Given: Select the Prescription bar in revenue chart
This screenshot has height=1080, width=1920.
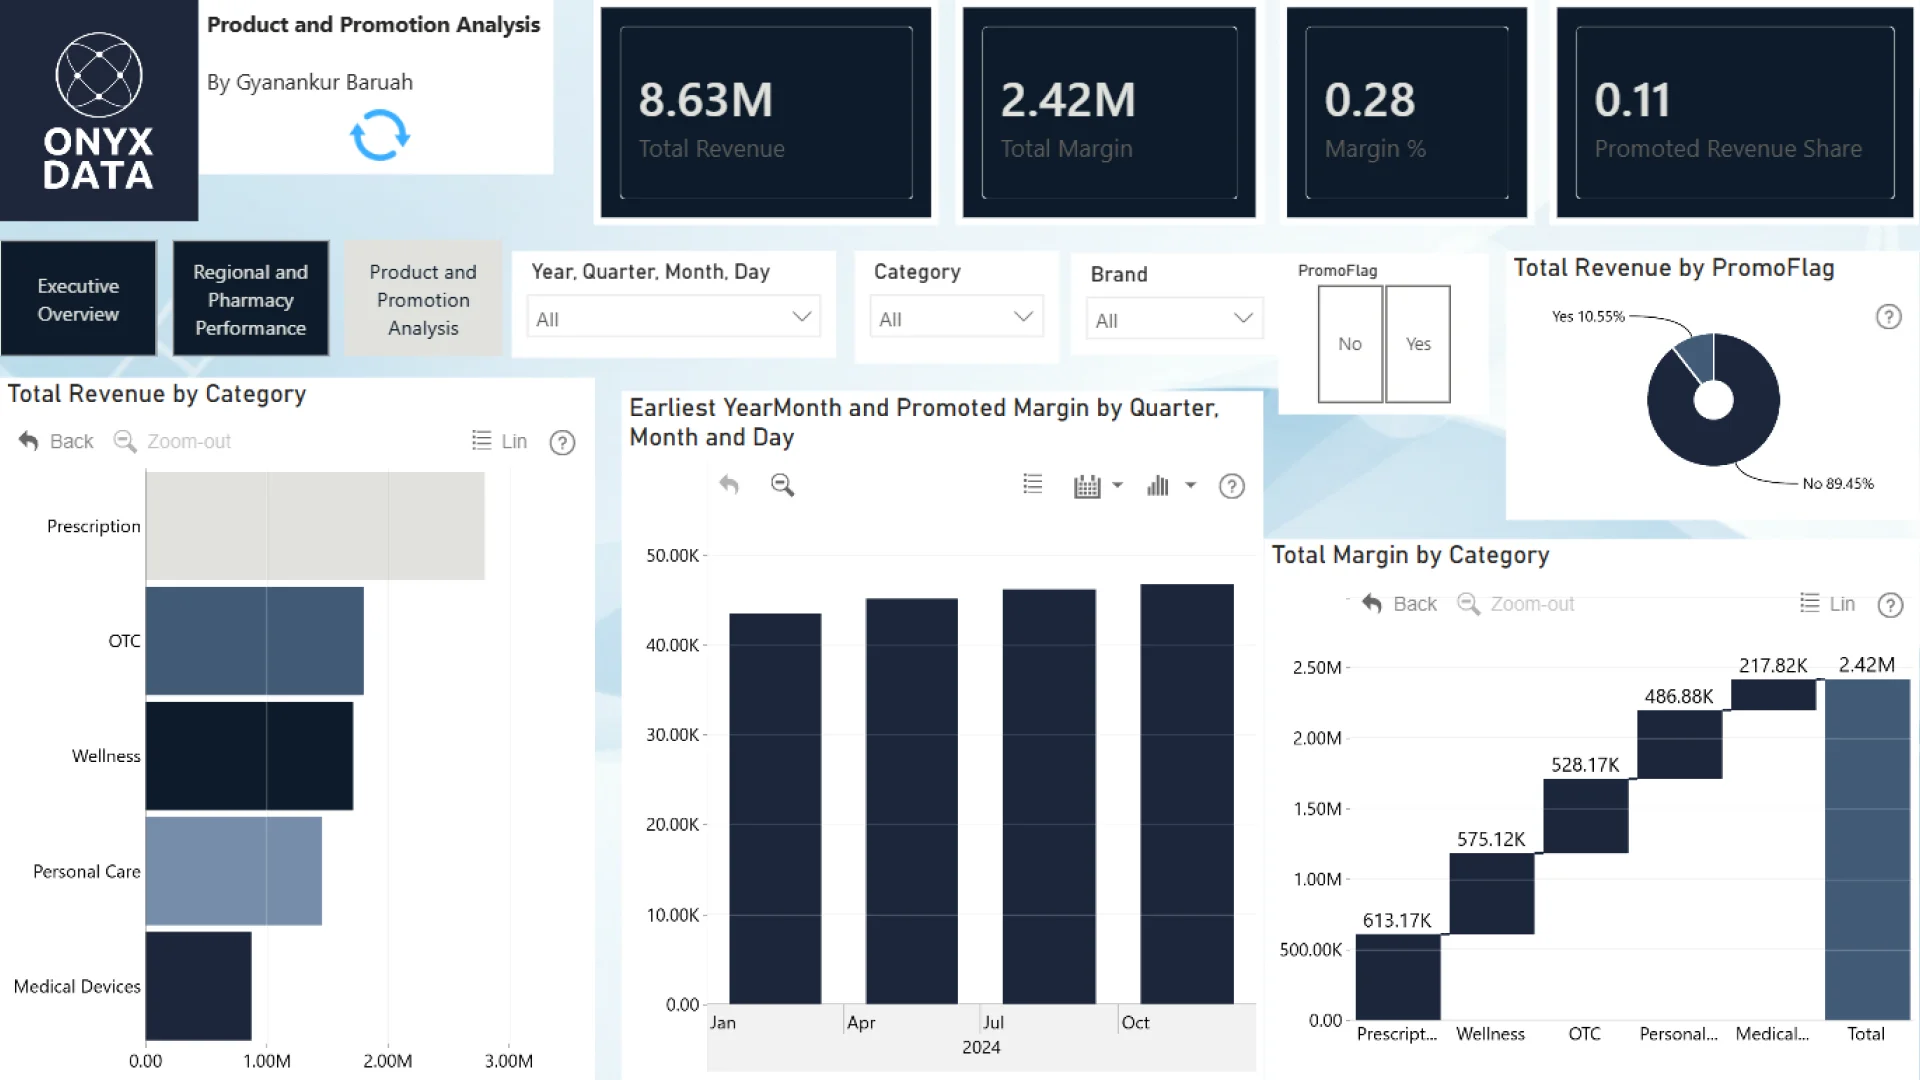Looking at the screenshot, I should (x=315, y=526).
